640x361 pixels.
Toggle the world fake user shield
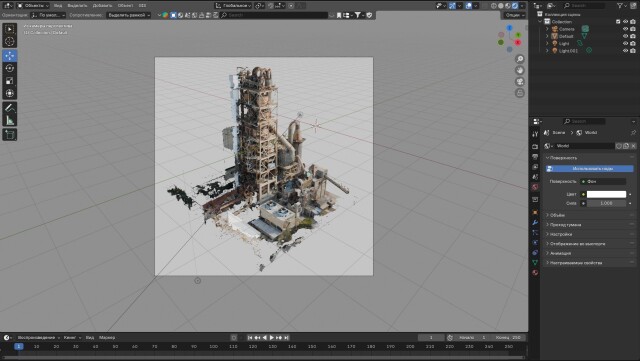[619, 146]
